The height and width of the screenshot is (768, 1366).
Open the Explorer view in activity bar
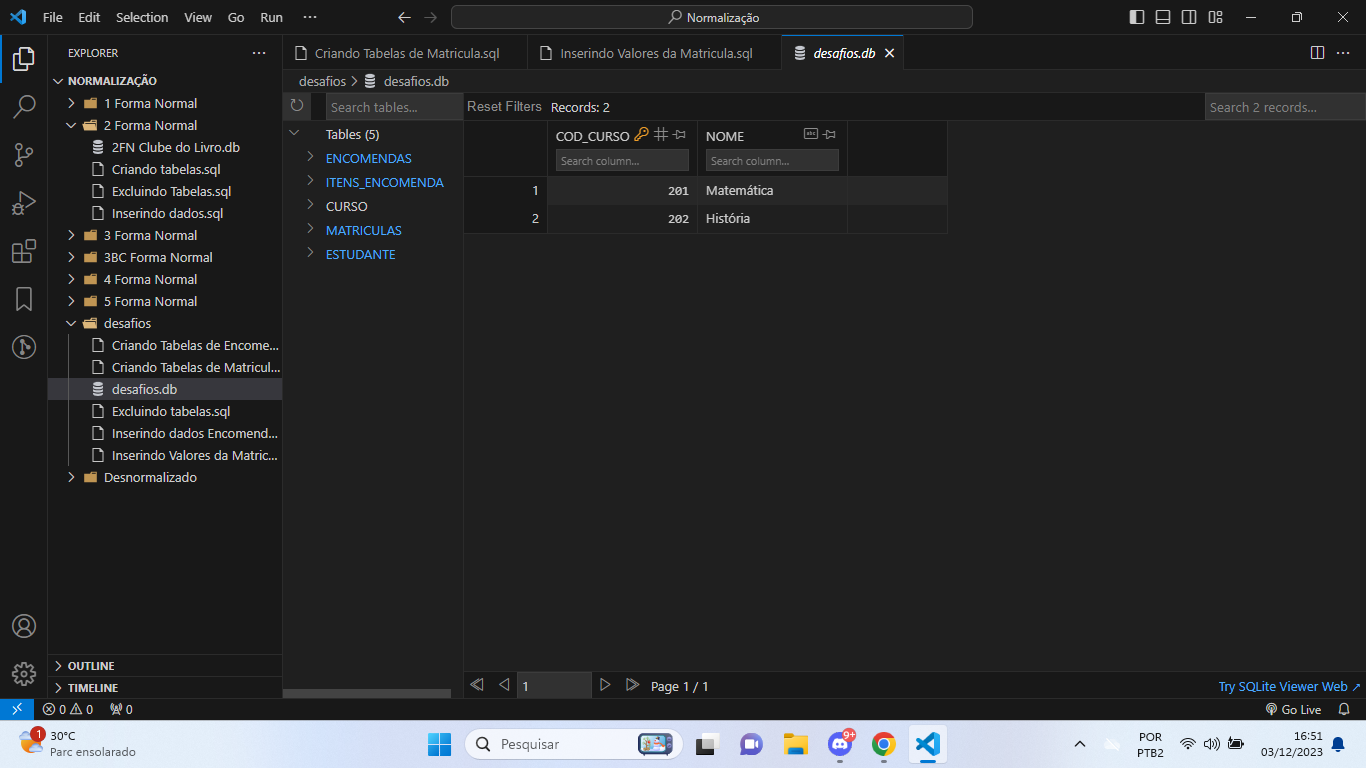pos(24,59)
